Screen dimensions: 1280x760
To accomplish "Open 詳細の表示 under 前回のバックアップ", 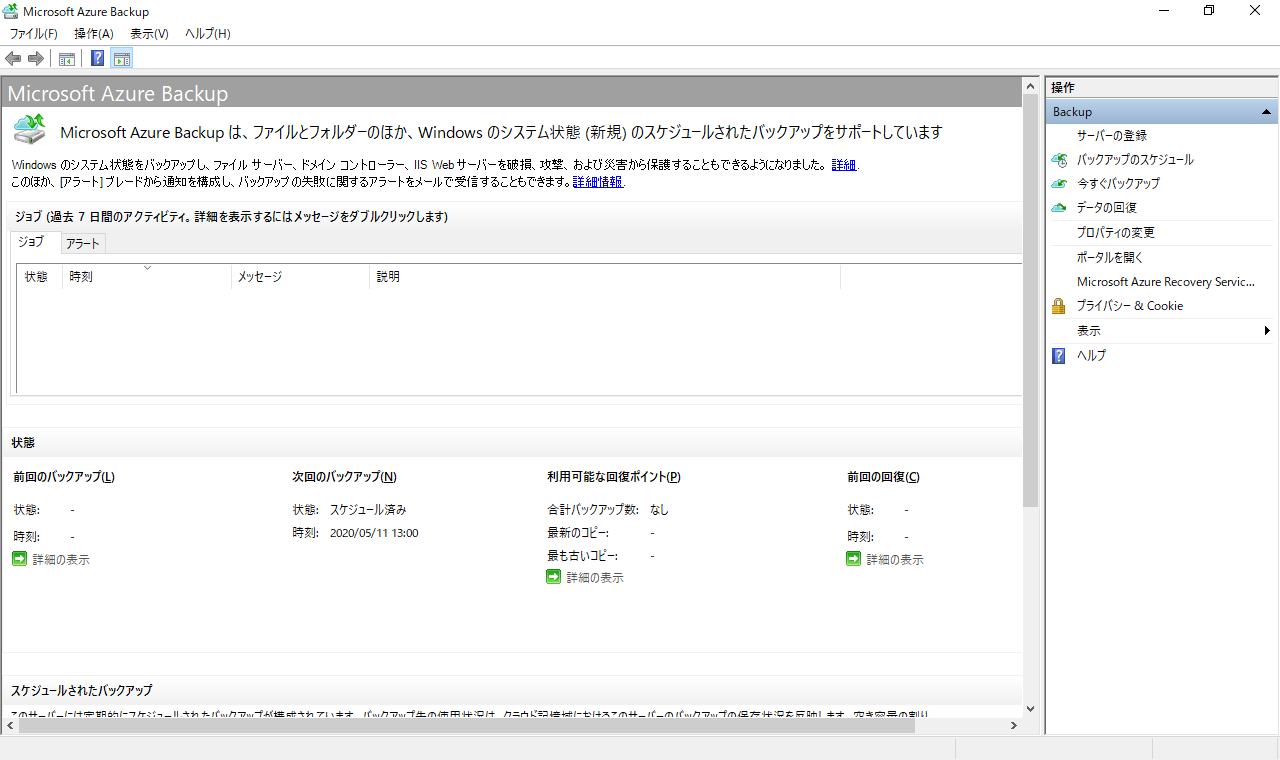I will (61, 560).
